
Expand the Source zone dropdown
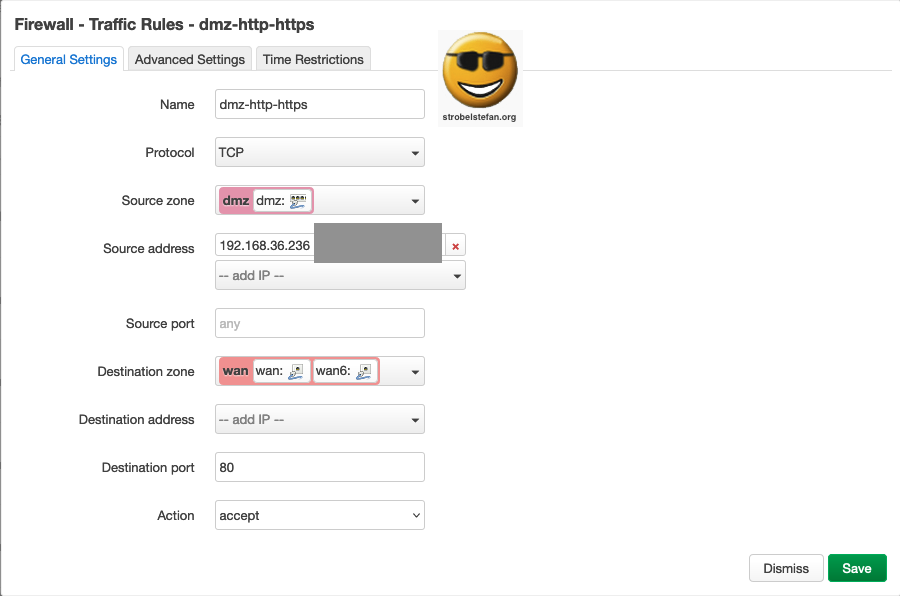[x=415, y=201]
